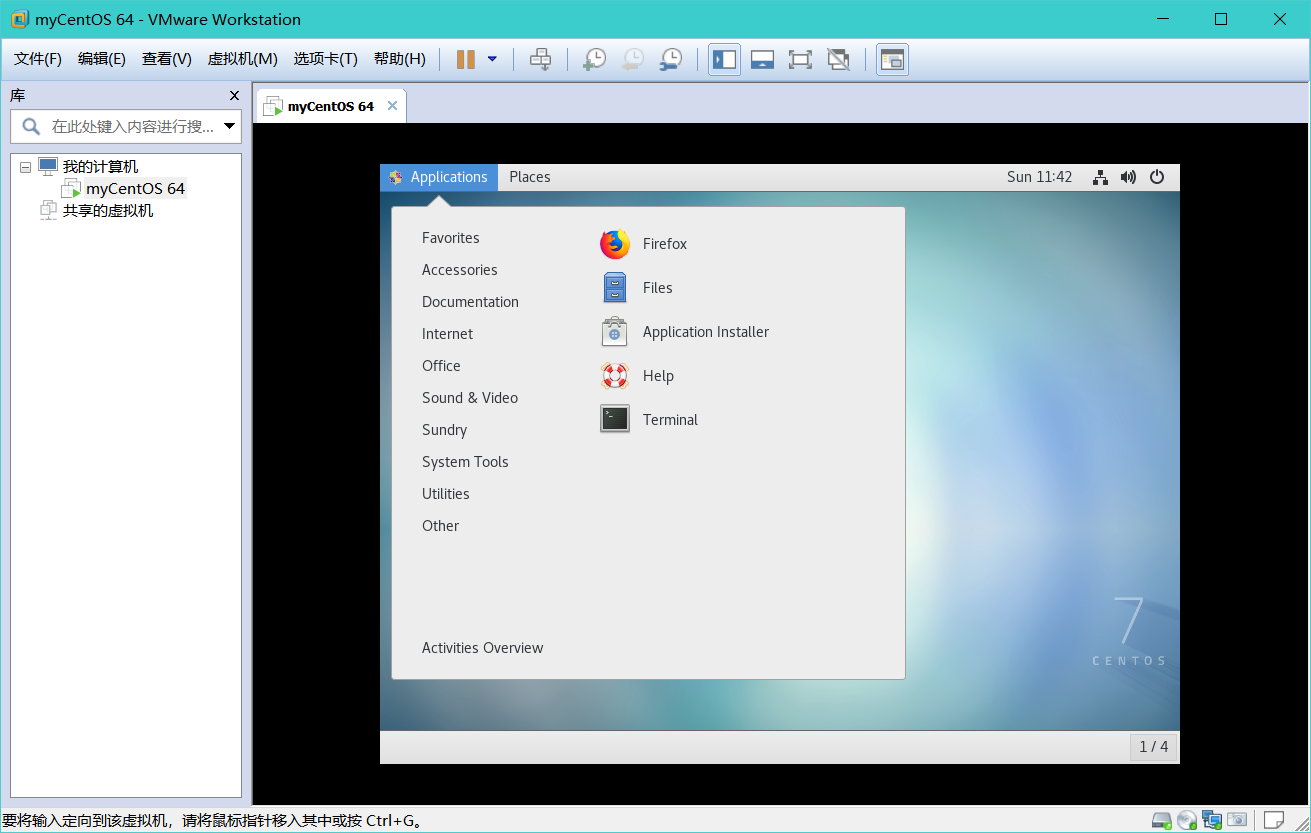
Task: Toggle the library sidebar view icon
Action: (x=724, y=59)
